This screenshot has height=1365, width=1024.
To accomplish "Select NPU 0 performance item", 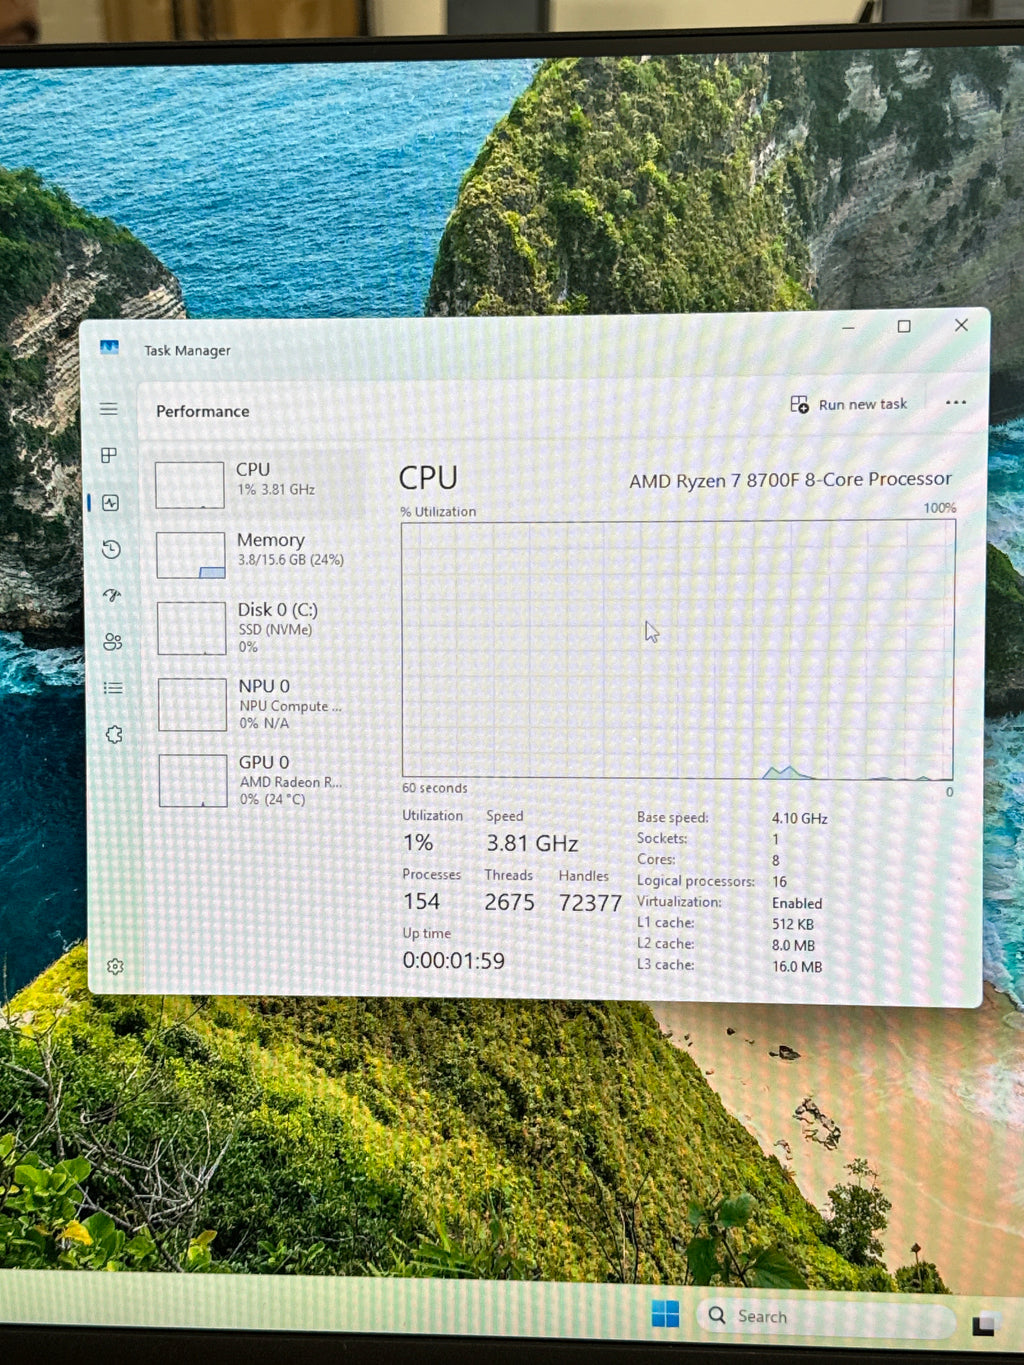I will click(259, 704).
